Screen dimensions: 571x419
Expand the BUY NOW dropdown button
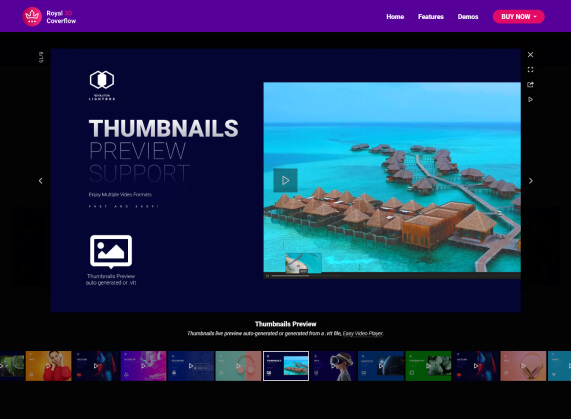pos(519,17)
